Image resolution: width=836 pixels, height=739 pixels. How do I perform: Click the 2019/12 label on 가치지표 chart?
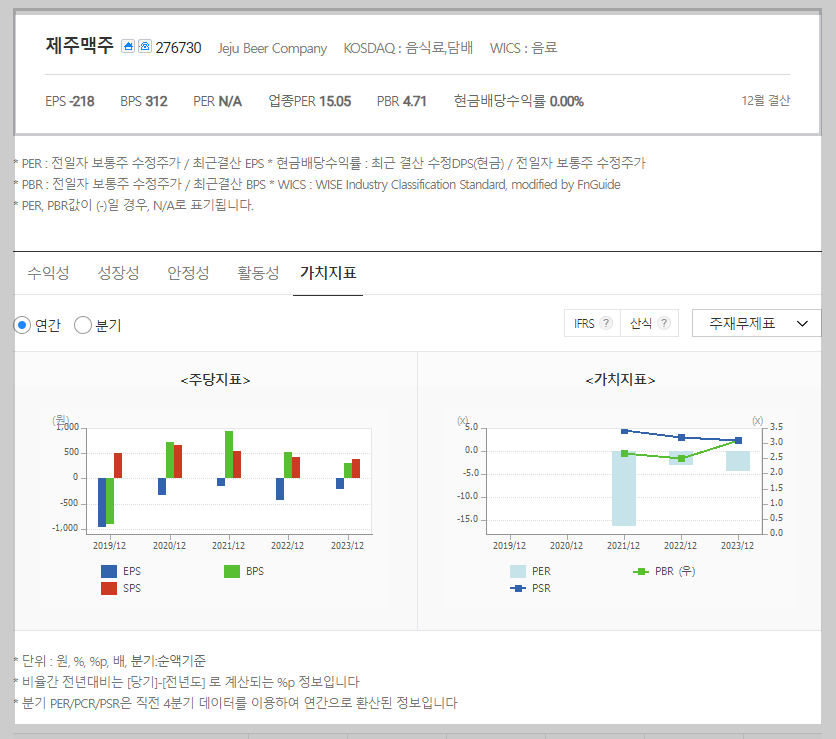pyautogui.click(x=509, y=545)
